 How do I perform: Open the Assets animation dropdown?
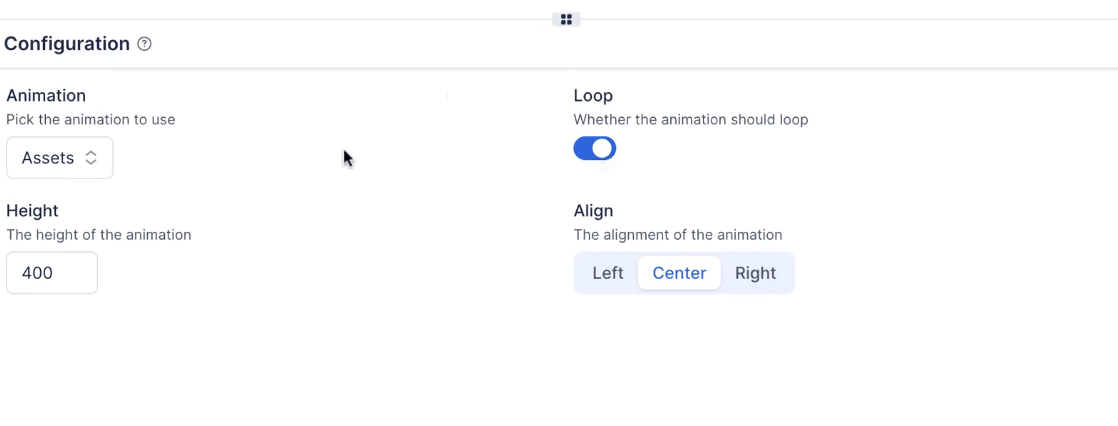[x=59, y=158]
